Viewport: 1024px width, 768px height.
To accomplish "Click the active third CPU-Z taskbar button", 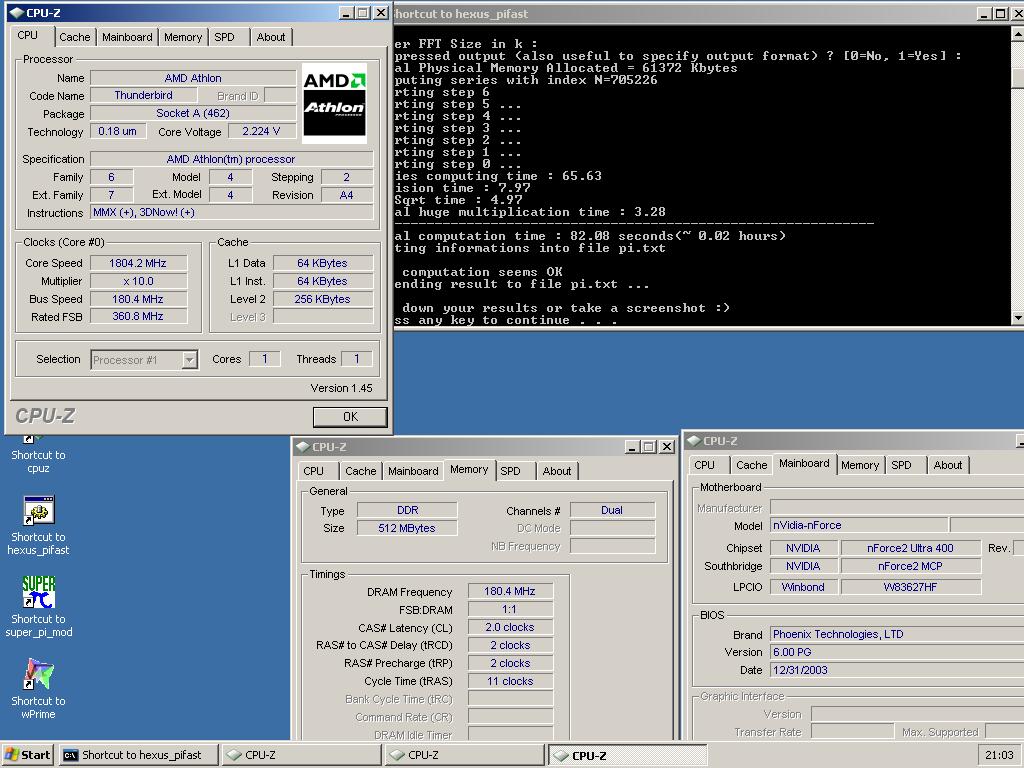I will click(627, 755).
